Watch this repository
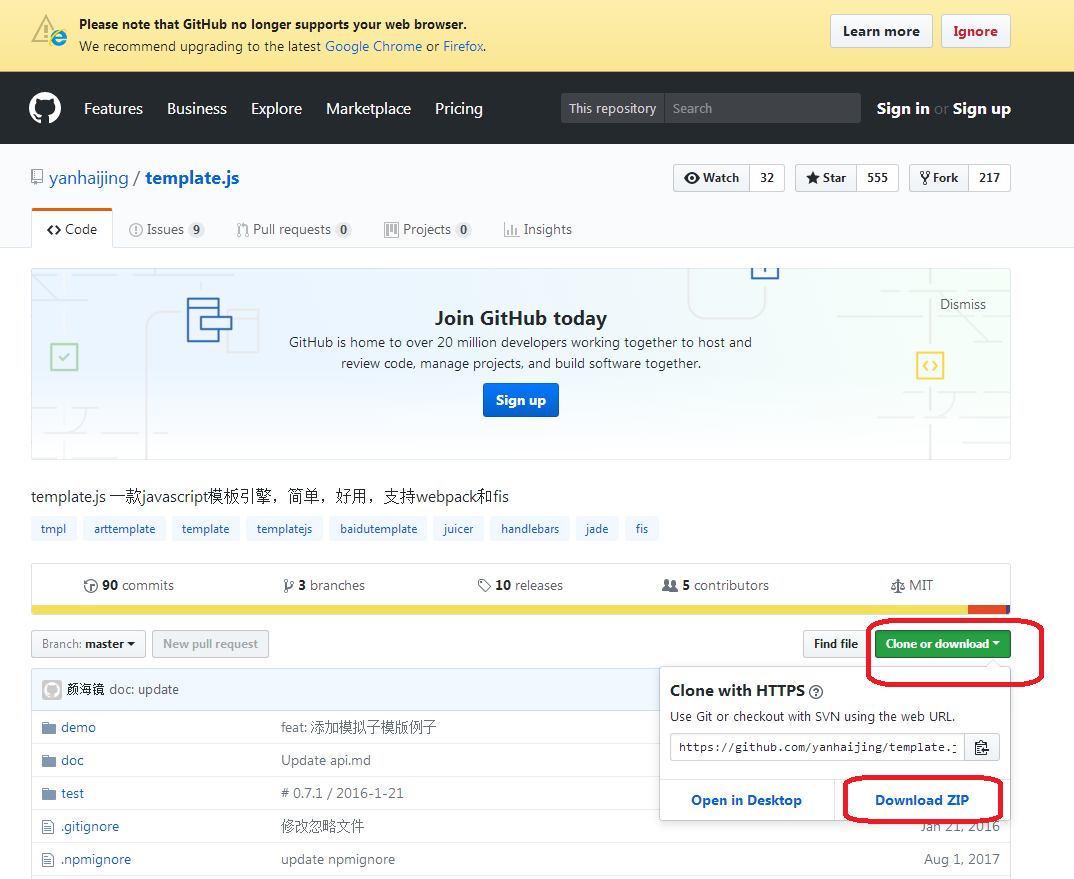 (712, 178)
